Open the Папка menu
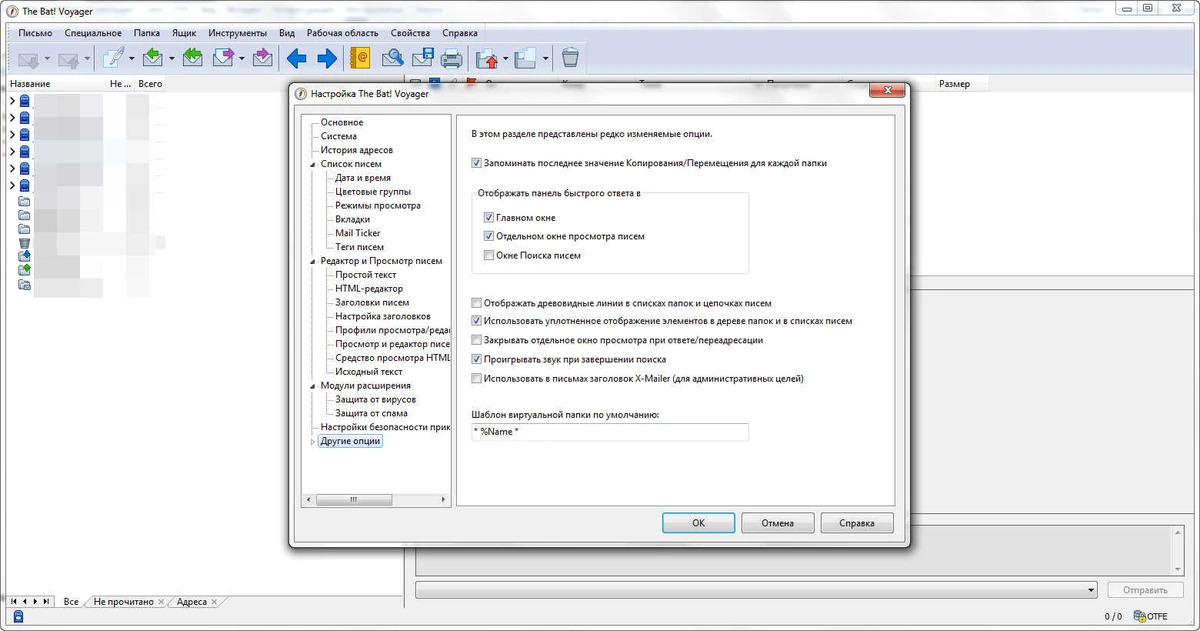Image resolution: width=1200 pixels, height=631 pixels. tap(147, 33)
